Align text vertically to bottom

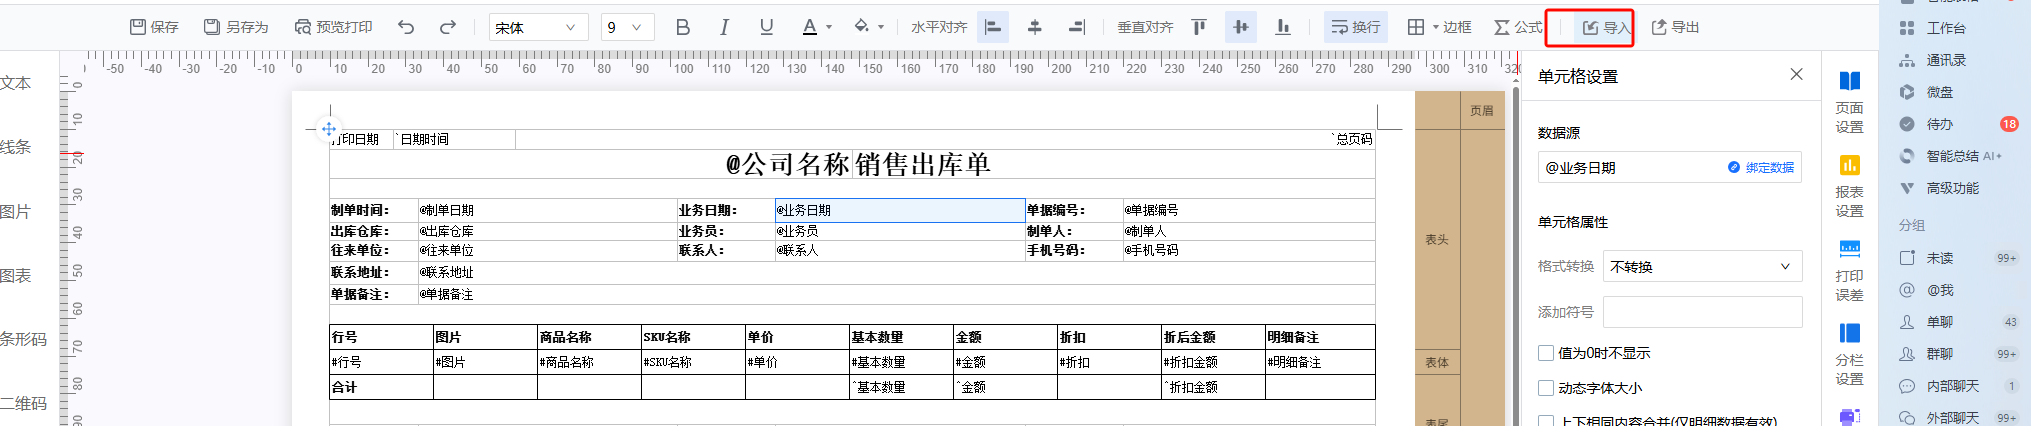tap(1283, 27)
